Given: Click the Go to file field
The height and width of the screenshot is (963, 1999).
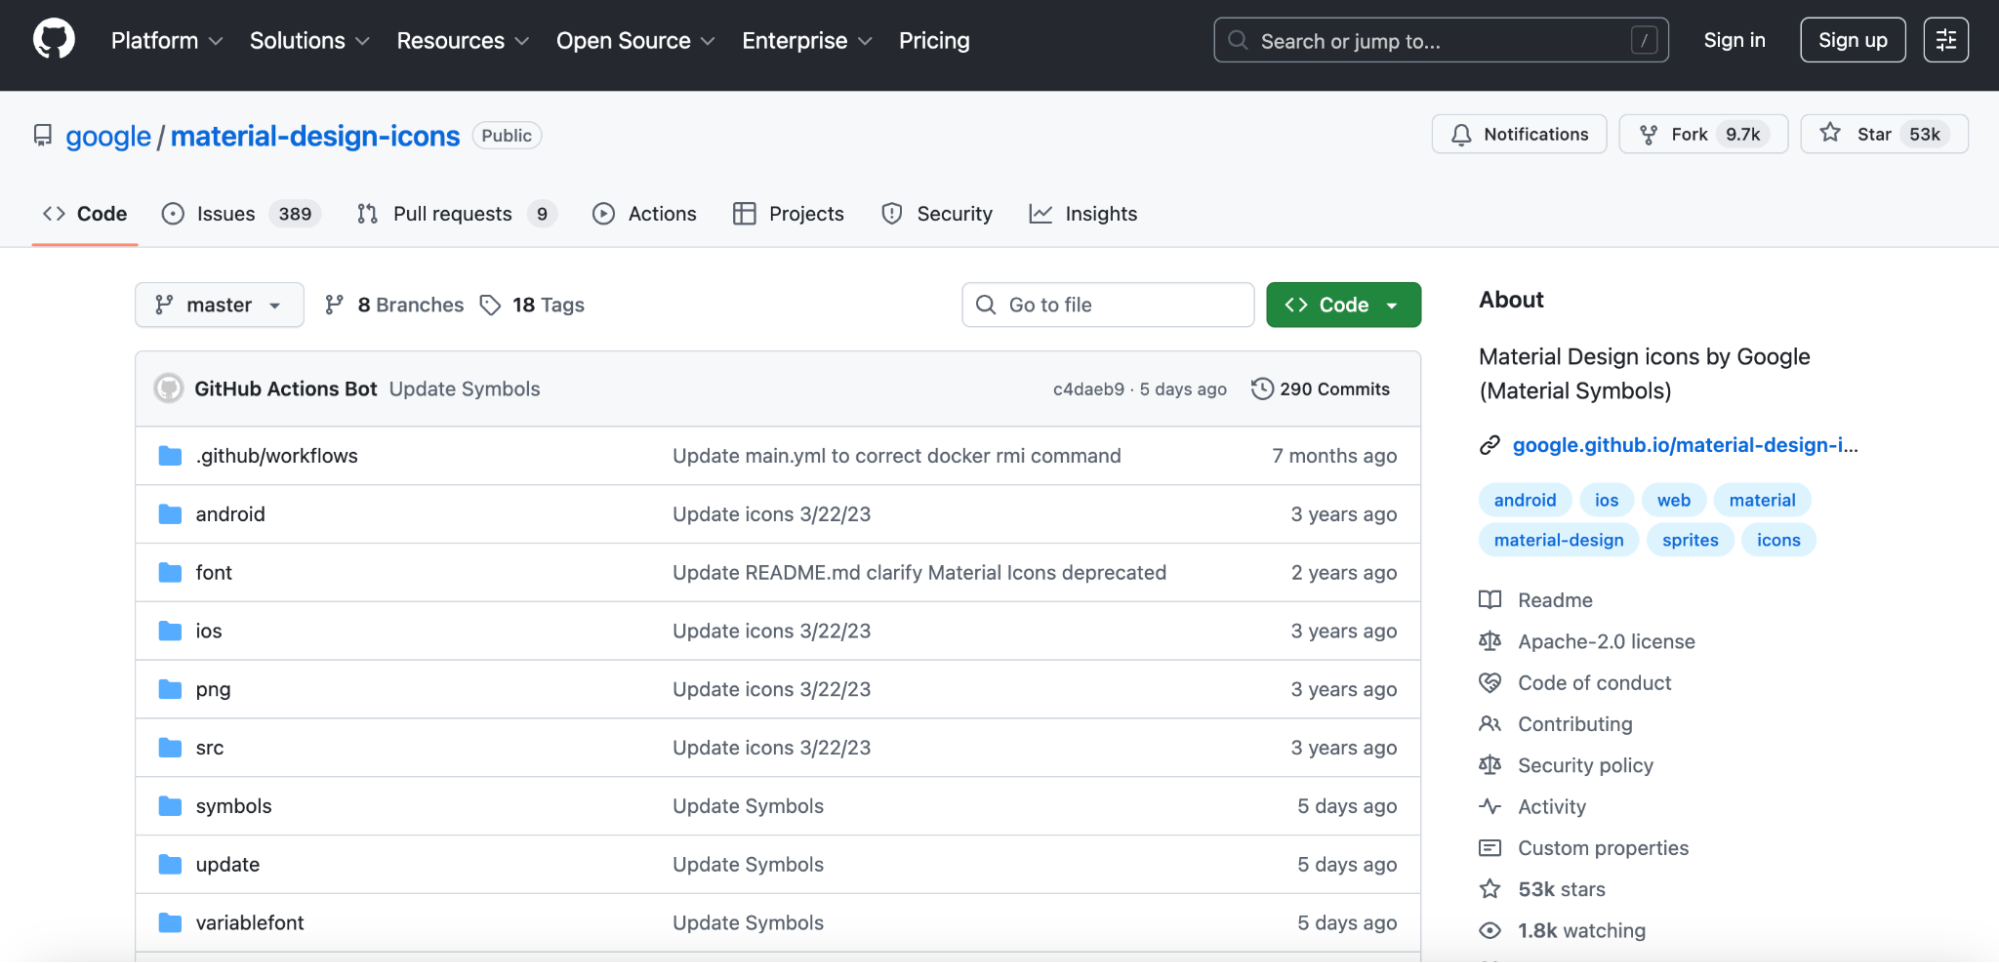Looking at the screenshot, I should pos(1107,305).
